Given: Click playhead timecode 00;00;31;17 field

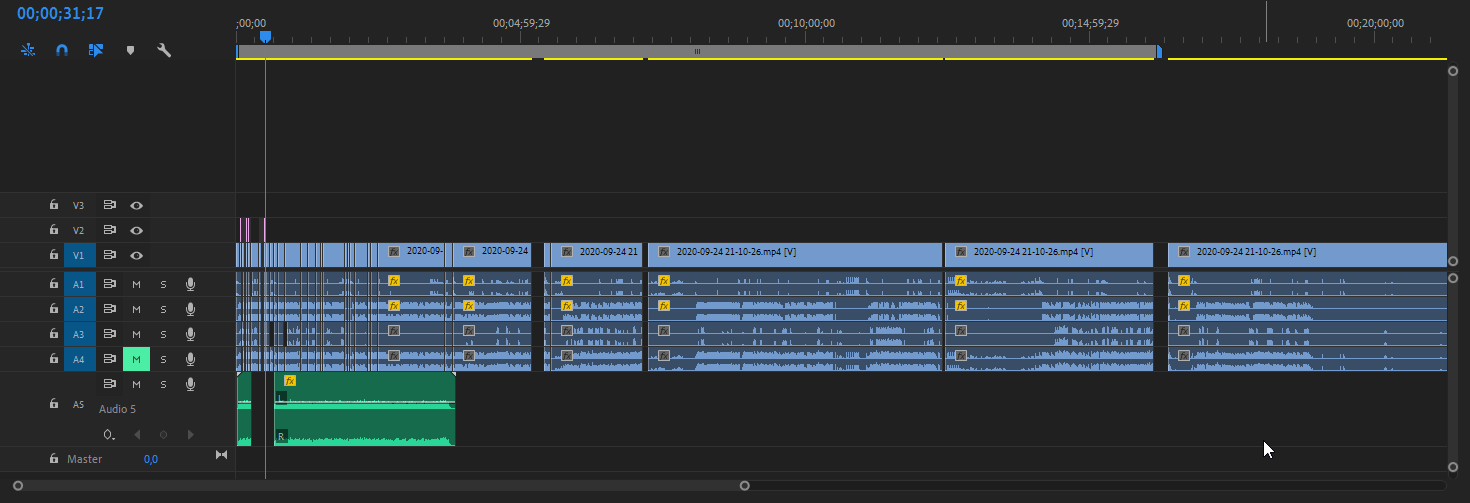Looking at the screenshot, I should click(60, 14).
